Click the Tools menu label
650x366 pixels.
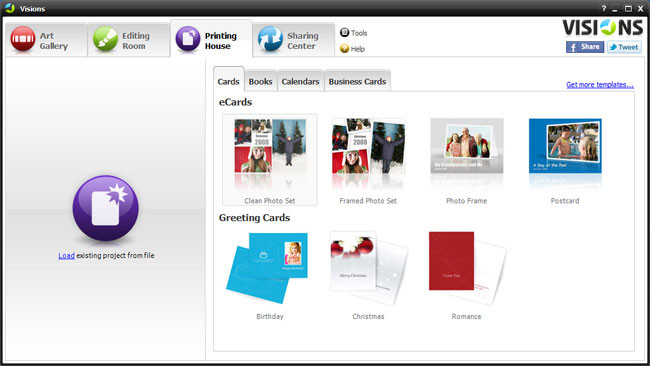pos(359,33)
